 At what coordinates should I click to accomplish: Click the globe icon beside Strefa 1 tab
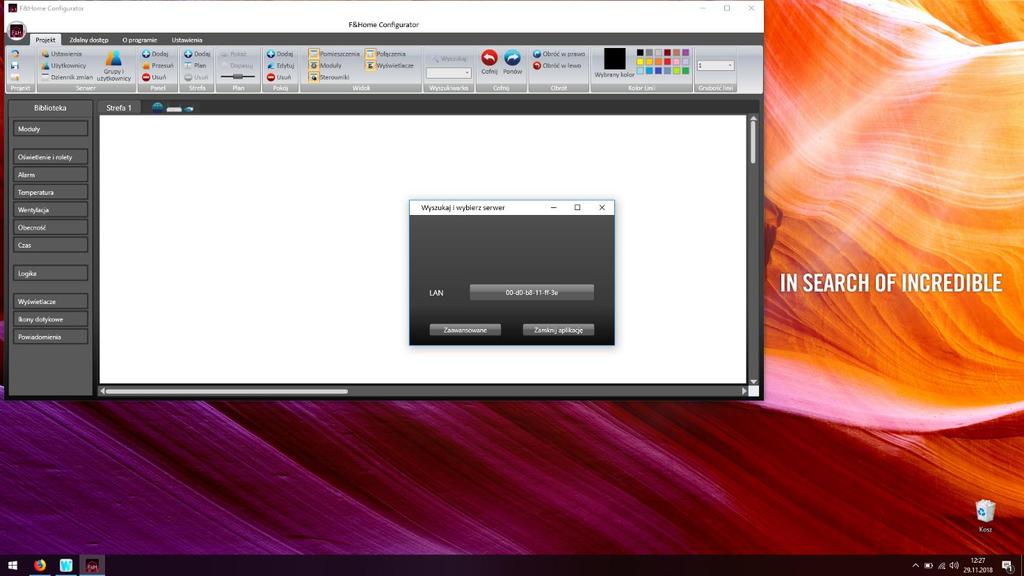(157, 107)
